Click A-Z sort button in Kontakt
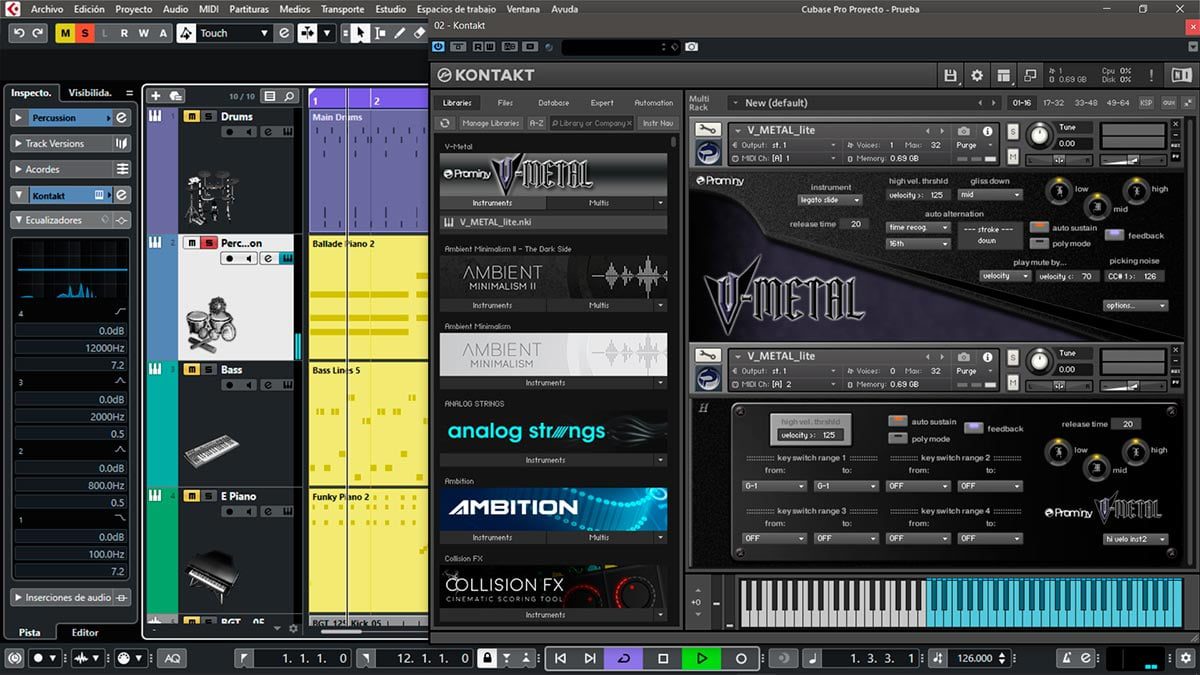This screenshot has height=675, width=1200. pos(536,123)
